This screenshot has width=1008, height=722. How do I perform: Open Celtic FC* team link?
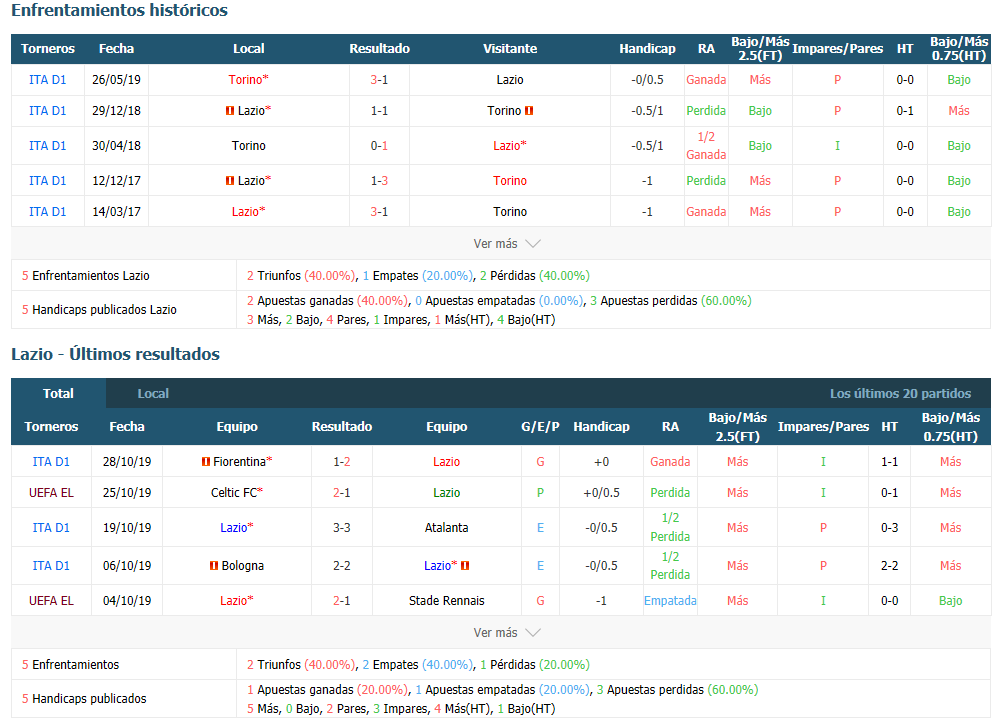[237, 492]
